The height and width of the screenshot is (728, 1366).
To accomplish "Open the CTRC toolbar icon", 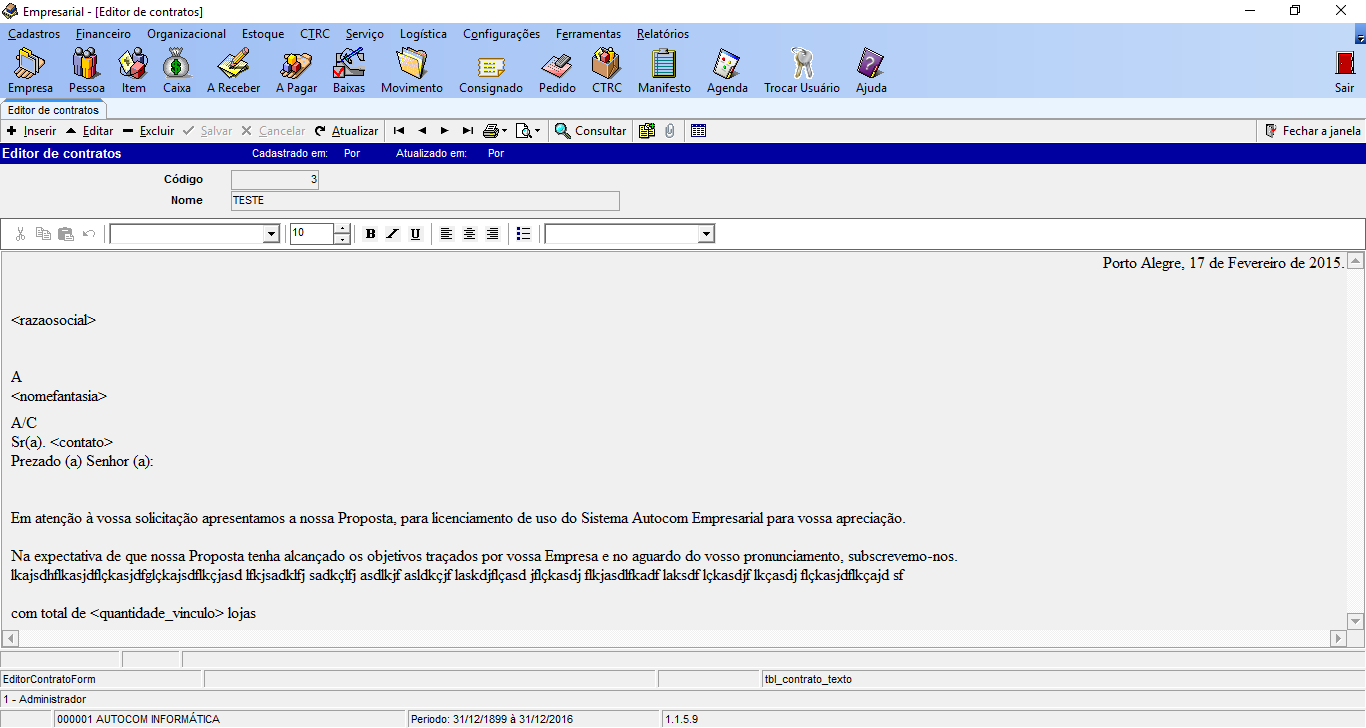I will (x=606, y=70).
